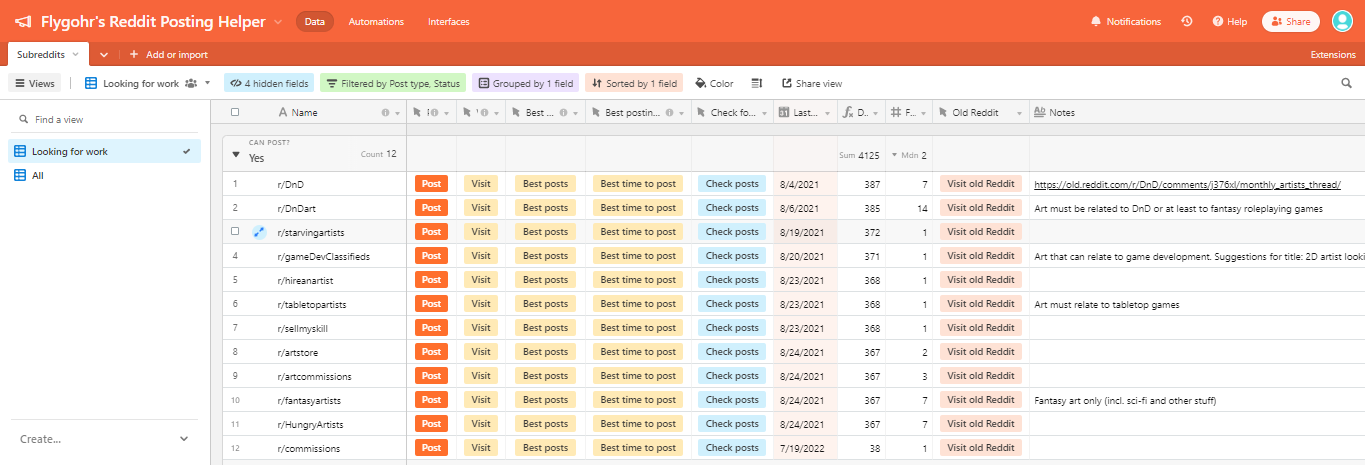
Task: Open base name dropdown chevron
Action: pos(278,21)
